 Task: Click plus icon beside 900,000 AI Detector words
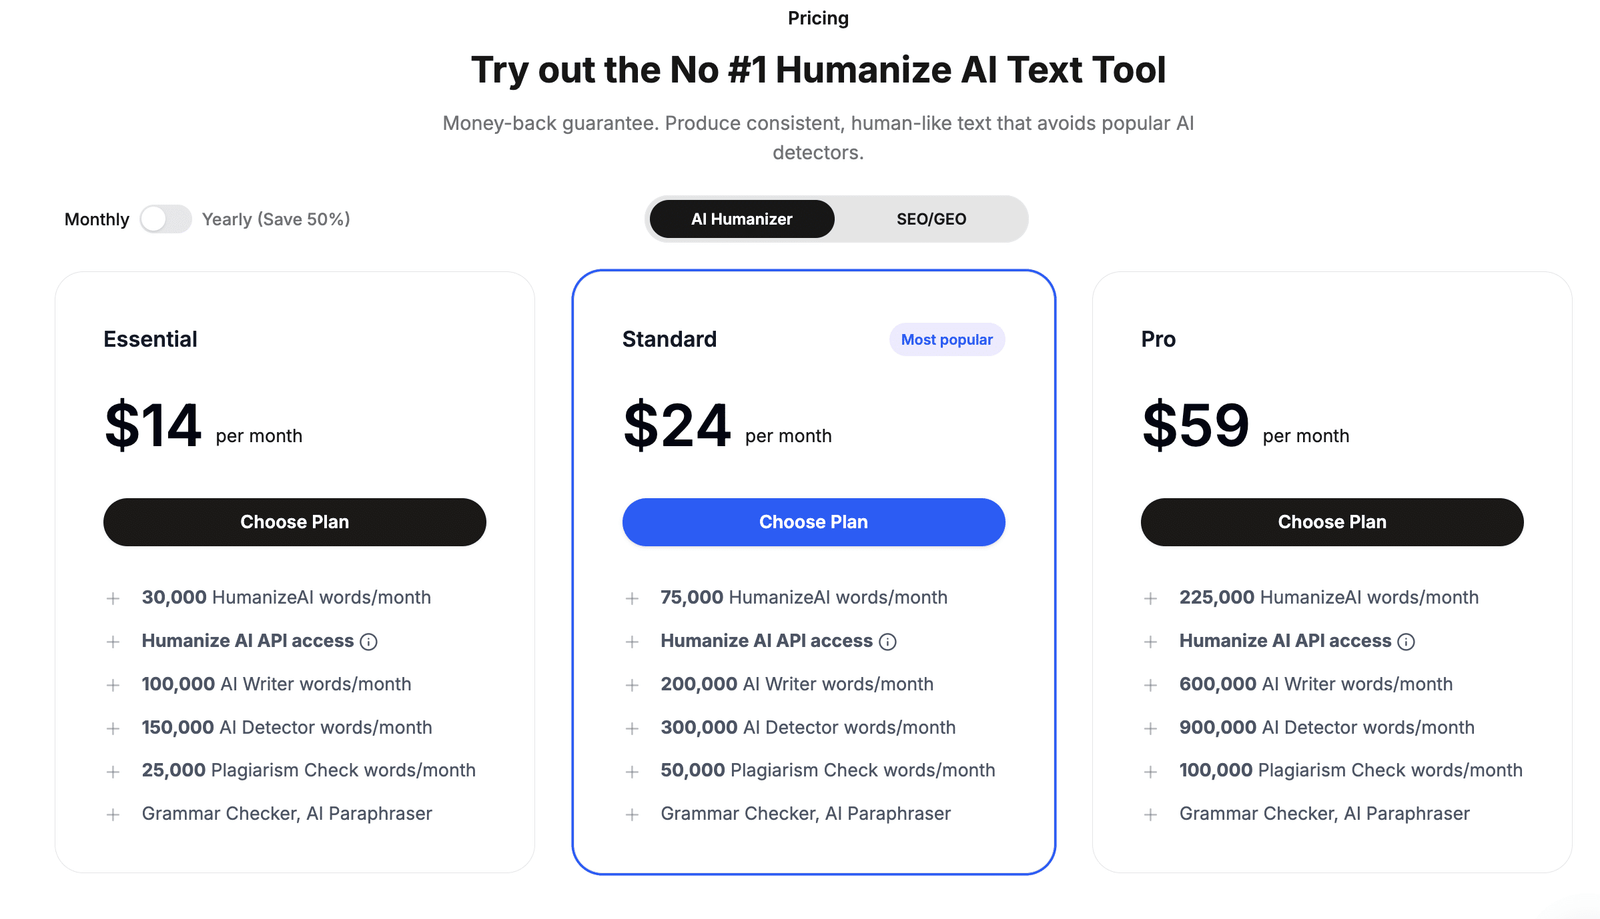[1151, 727]
